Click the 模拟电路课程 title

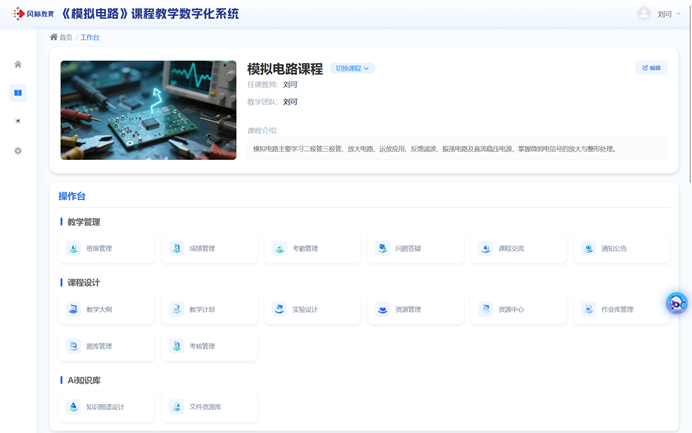pyautogui.click(x=285, y=69)
